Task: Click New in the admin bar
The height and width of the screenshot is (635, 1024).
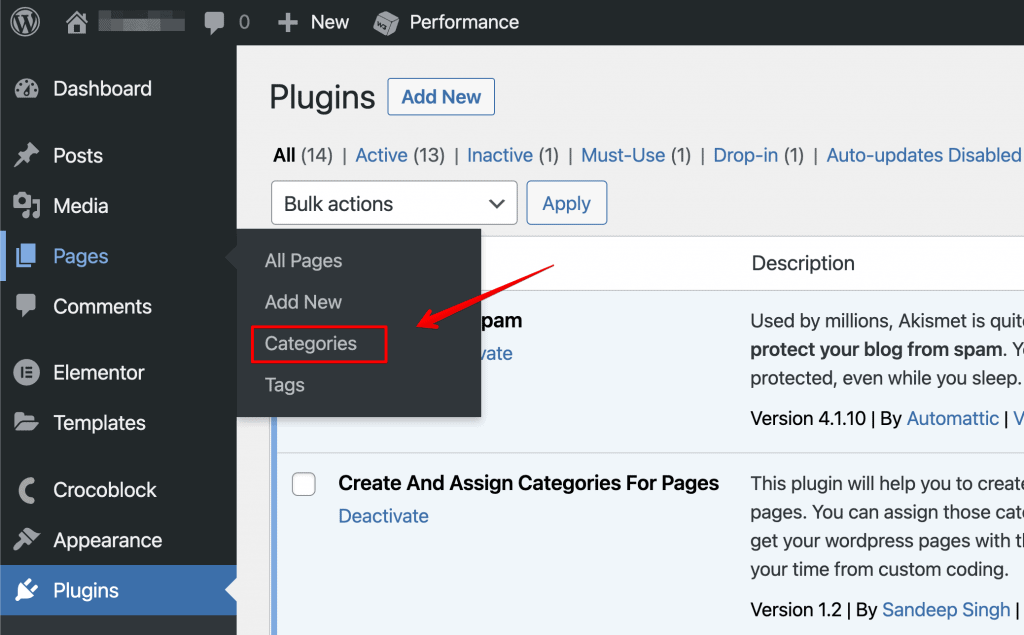Action: click(x=330, y=22)
